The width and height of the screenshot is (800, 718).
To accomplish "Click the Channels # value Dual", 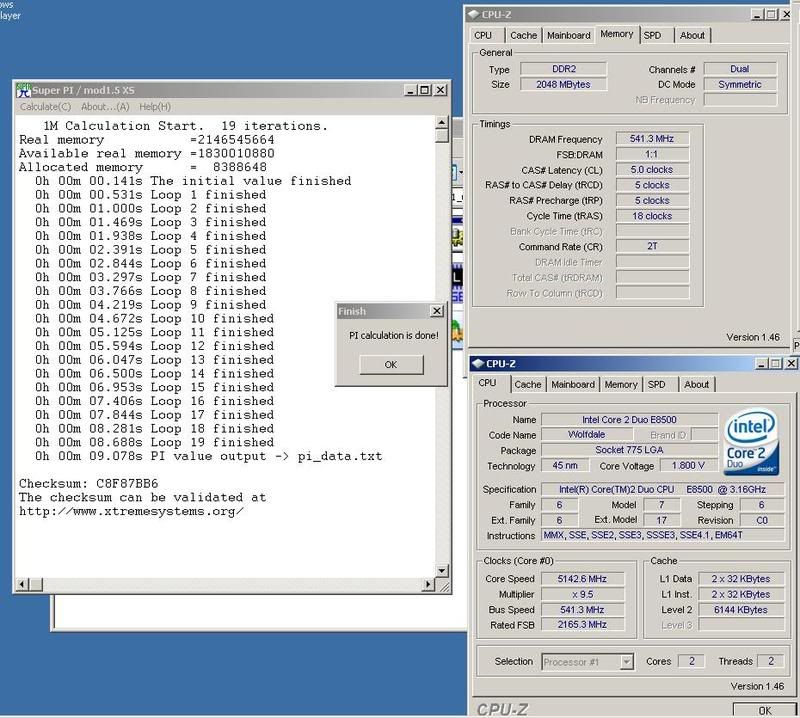I will tap(740, 69).
